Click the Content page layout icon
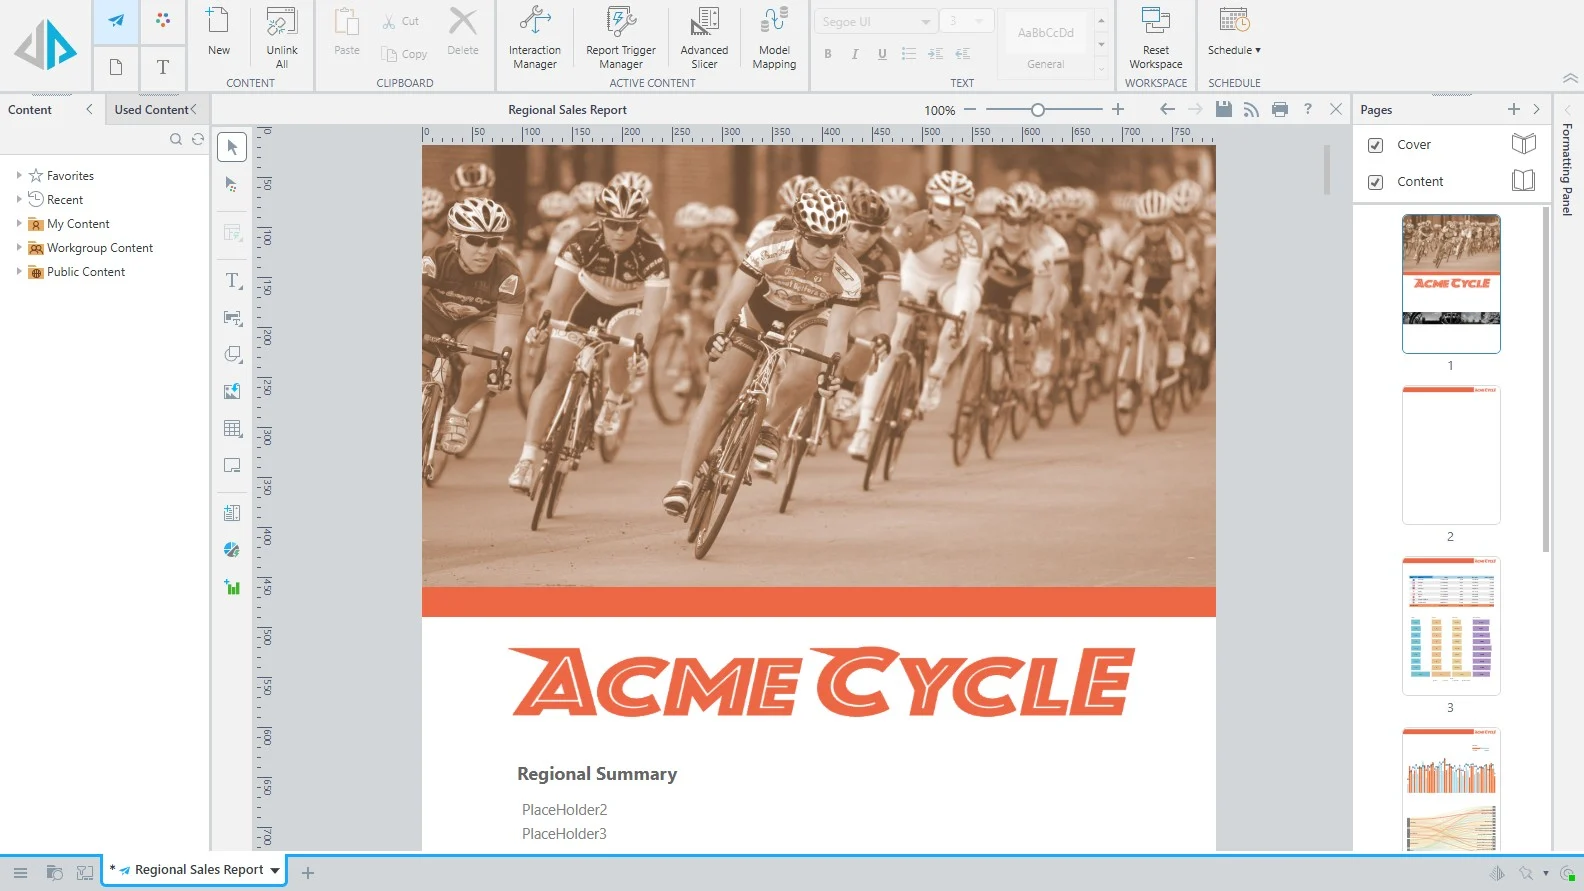 click(1523, 181)
